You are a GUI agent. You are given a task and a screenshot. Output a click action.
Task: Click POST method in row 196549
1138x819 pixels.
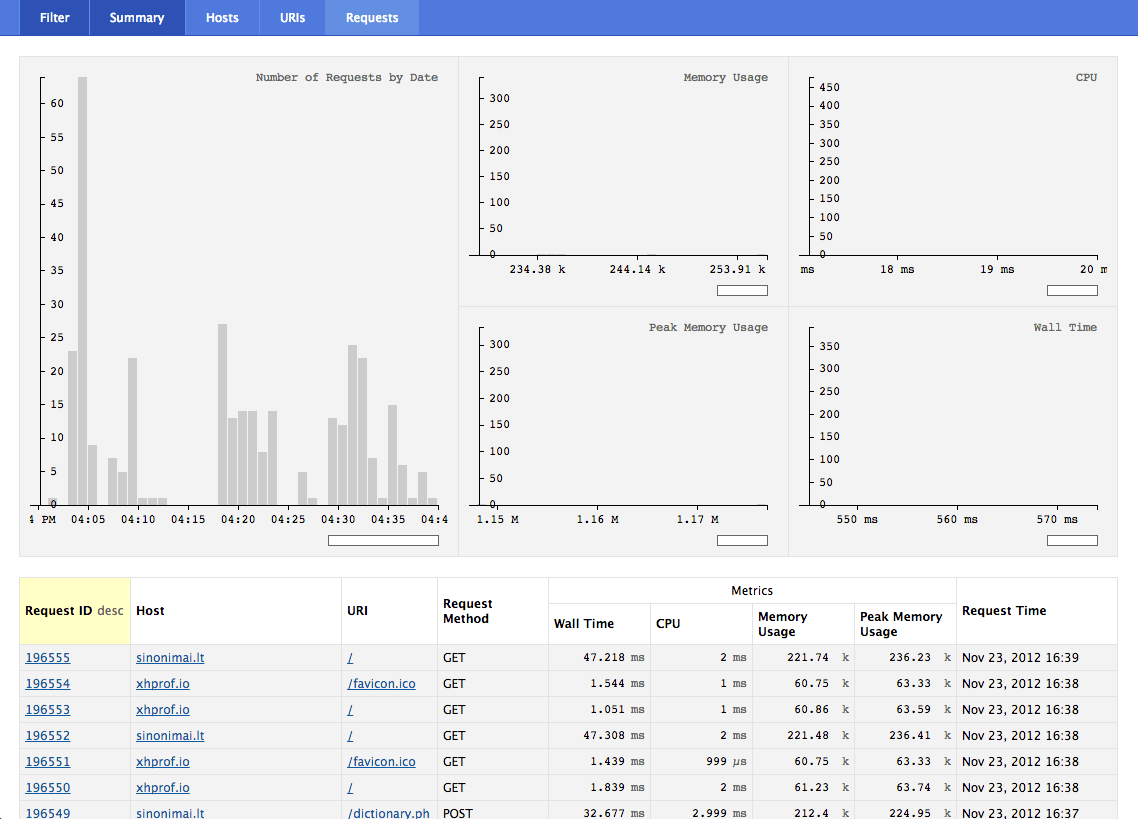458,813
